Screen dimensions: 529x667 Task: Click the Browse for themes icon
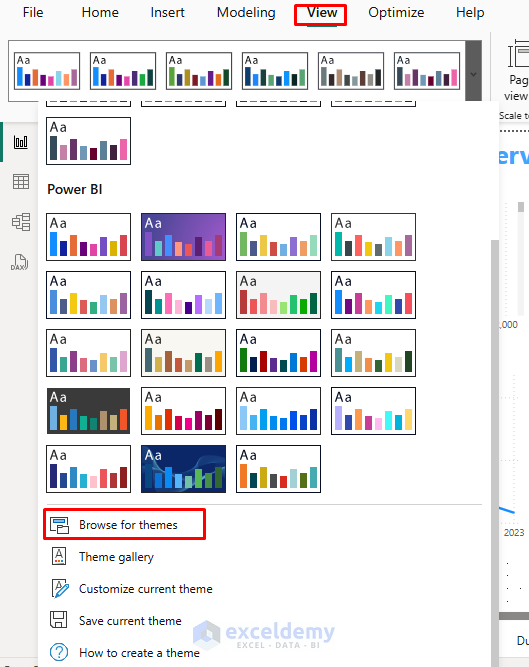[x=59, y=525]
